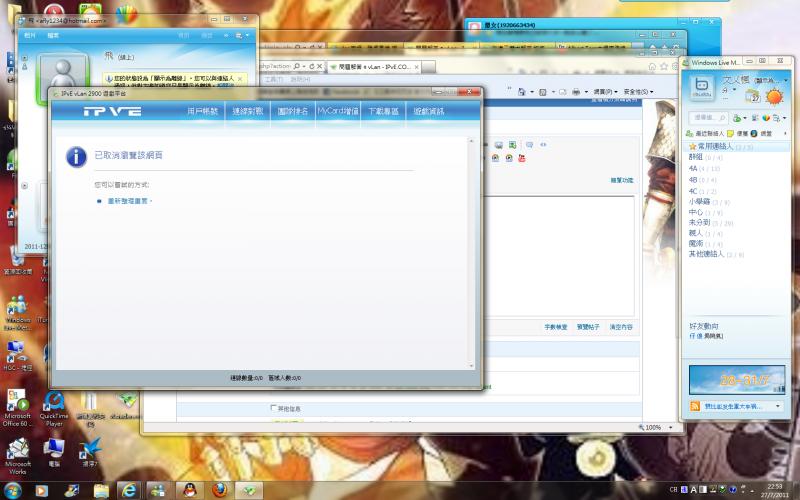Click the favorites star icon in Internet Explorer
Screen dimensions: 800x500
[x=664, y=66]
